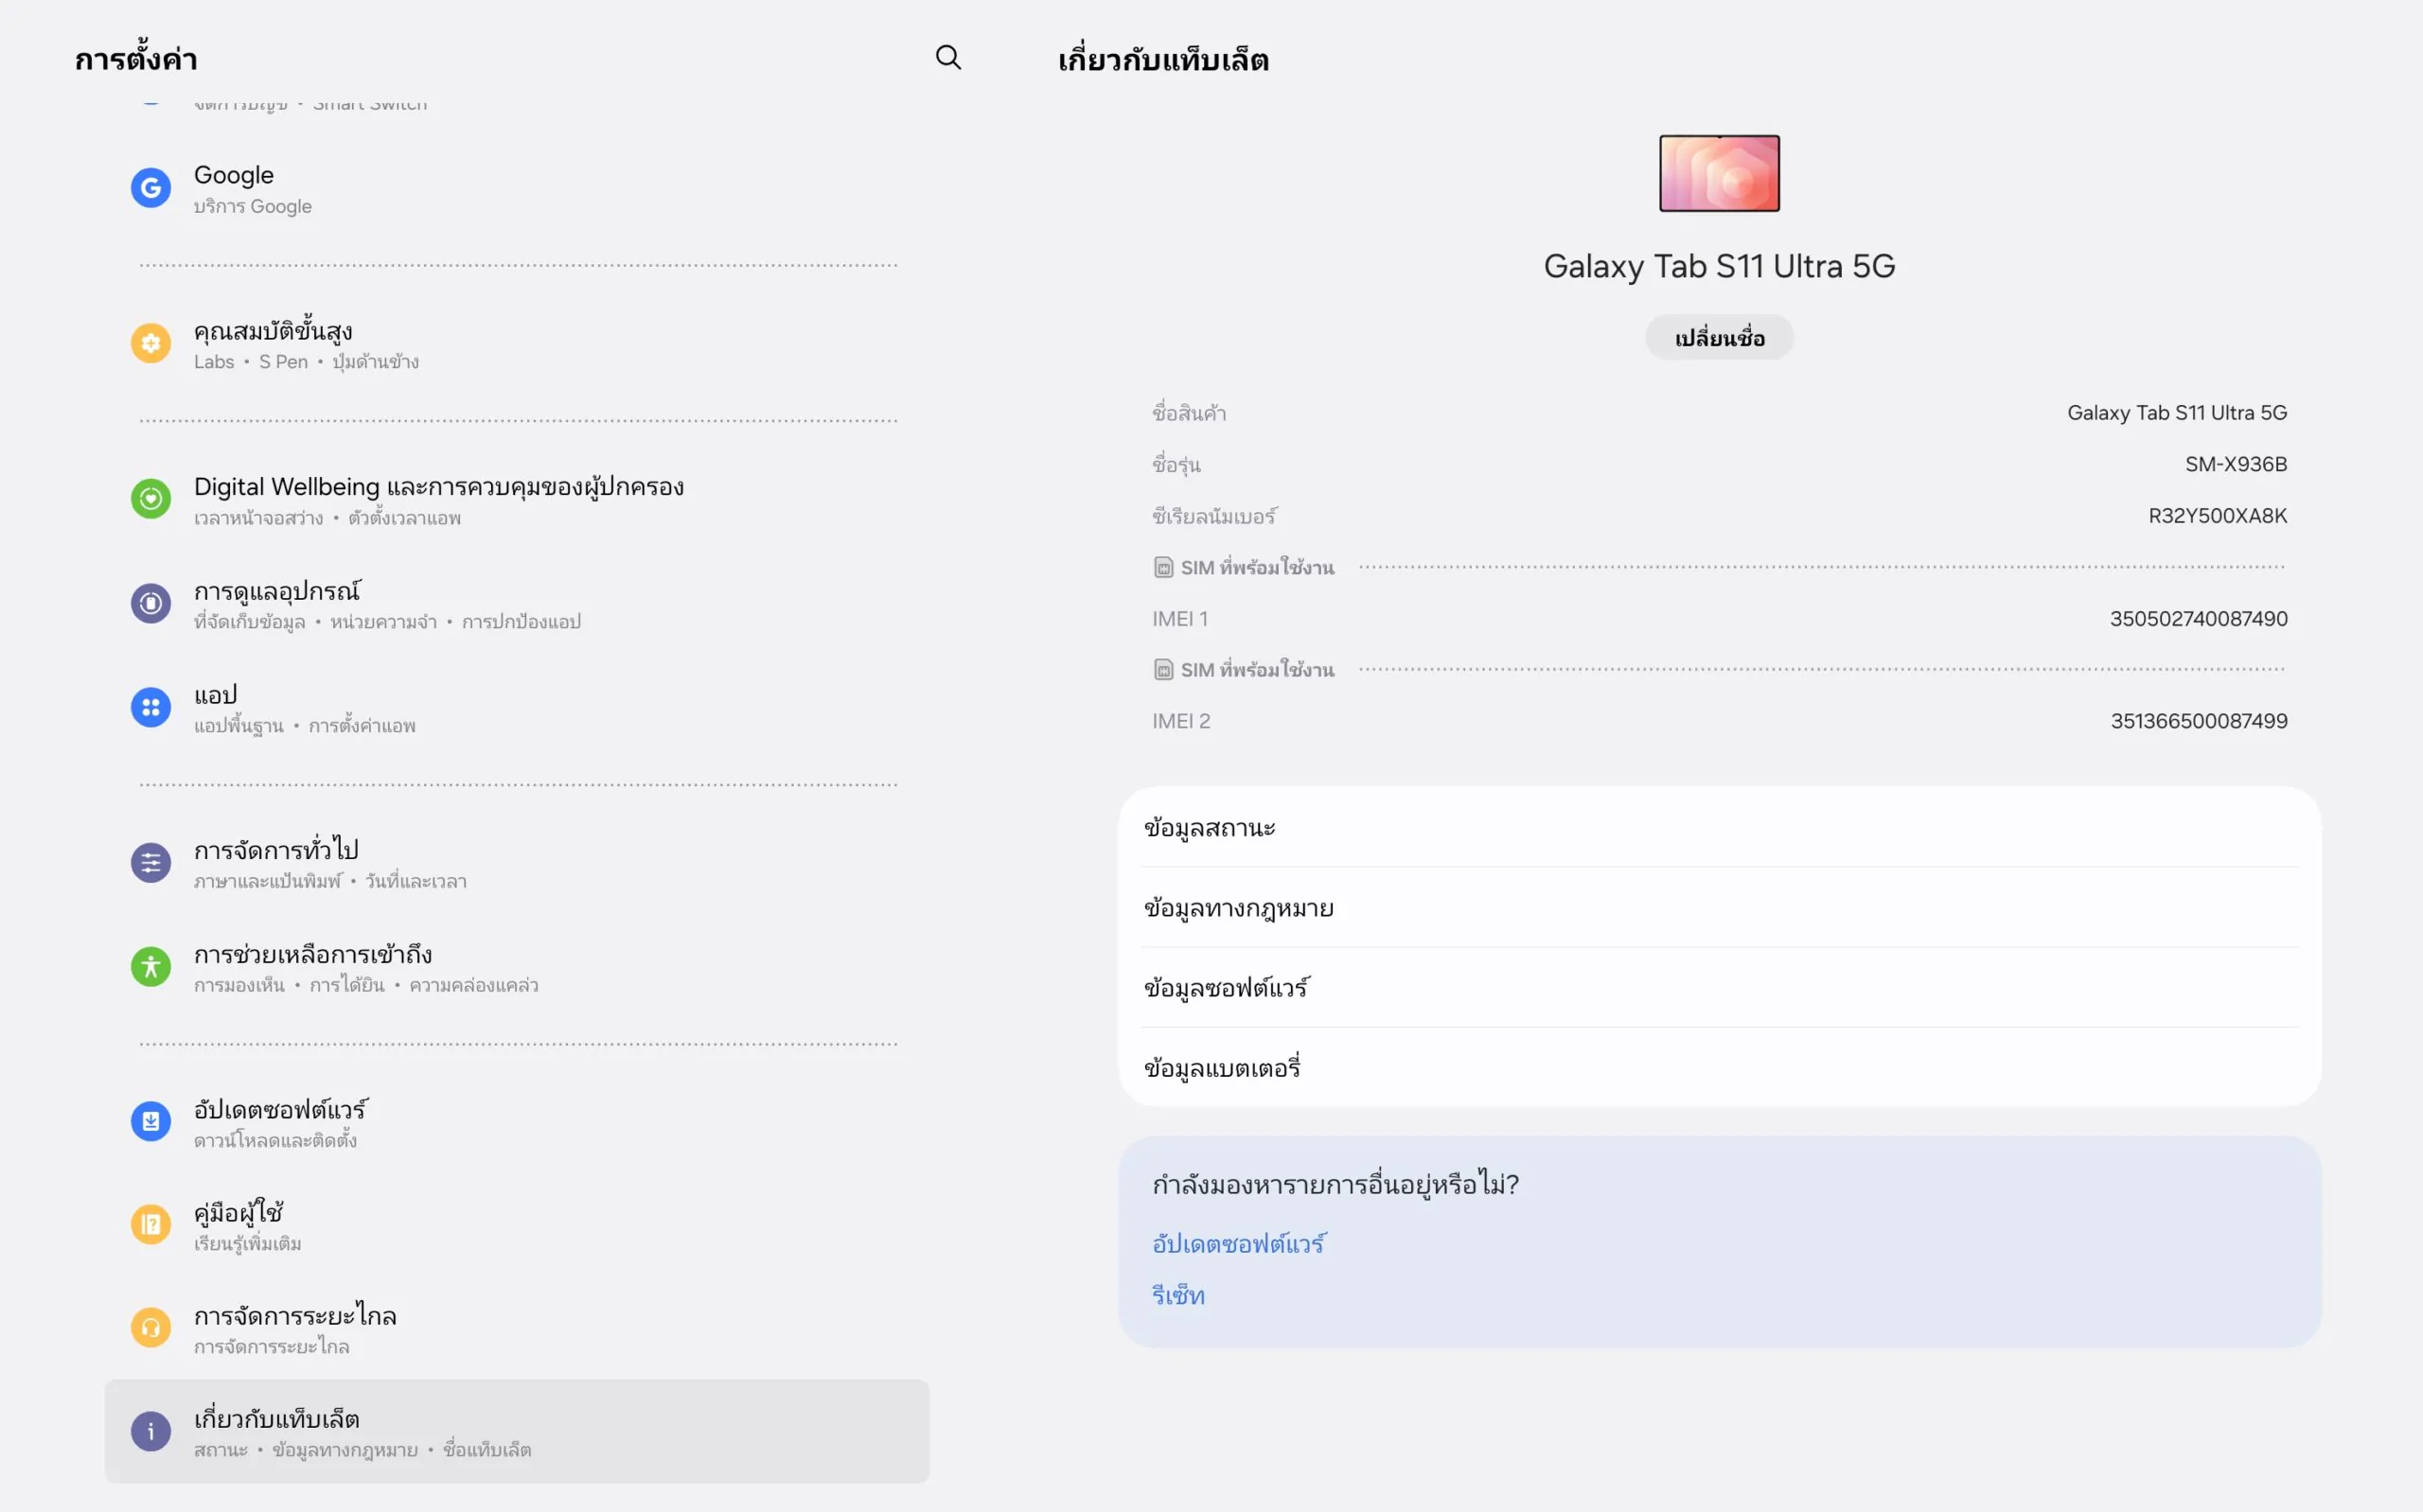Follow the รีเซ็ท reset link
The height and width of the screenshot is (1512, 2423).
point(1178,1295)
